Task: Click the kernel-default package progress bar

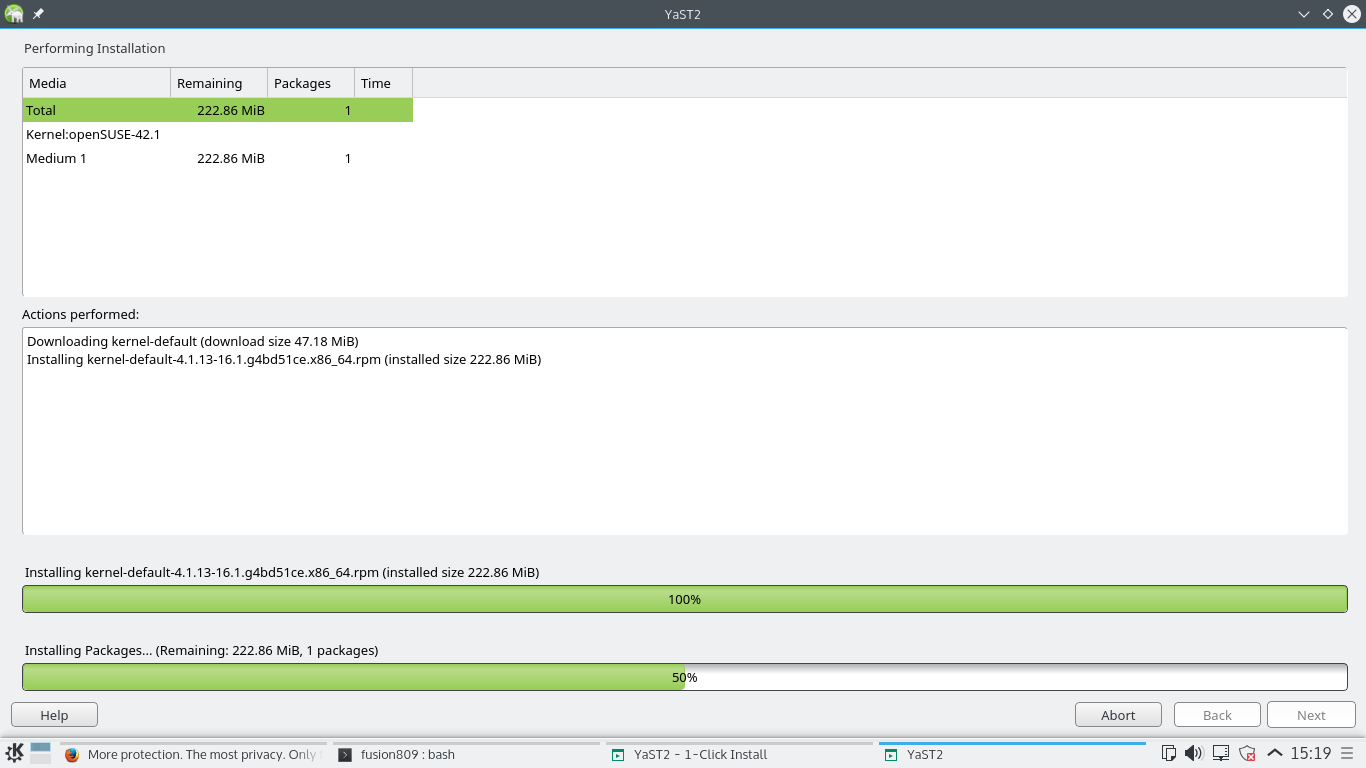Action: click(684, 599)
